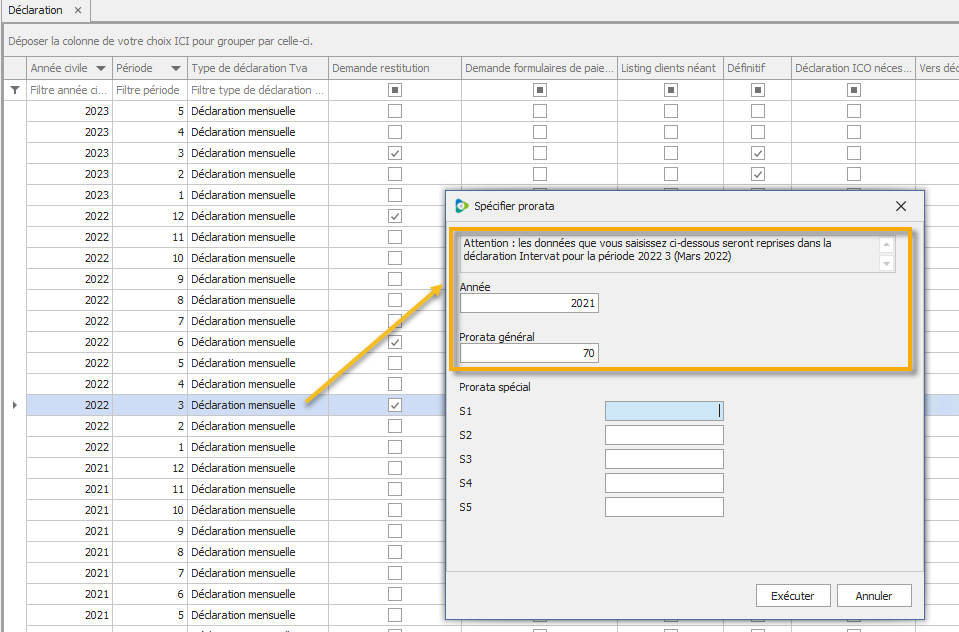Click the scroll-up arrow of the Attention message
Screen dimensions: 959x632
click(886, 245)
